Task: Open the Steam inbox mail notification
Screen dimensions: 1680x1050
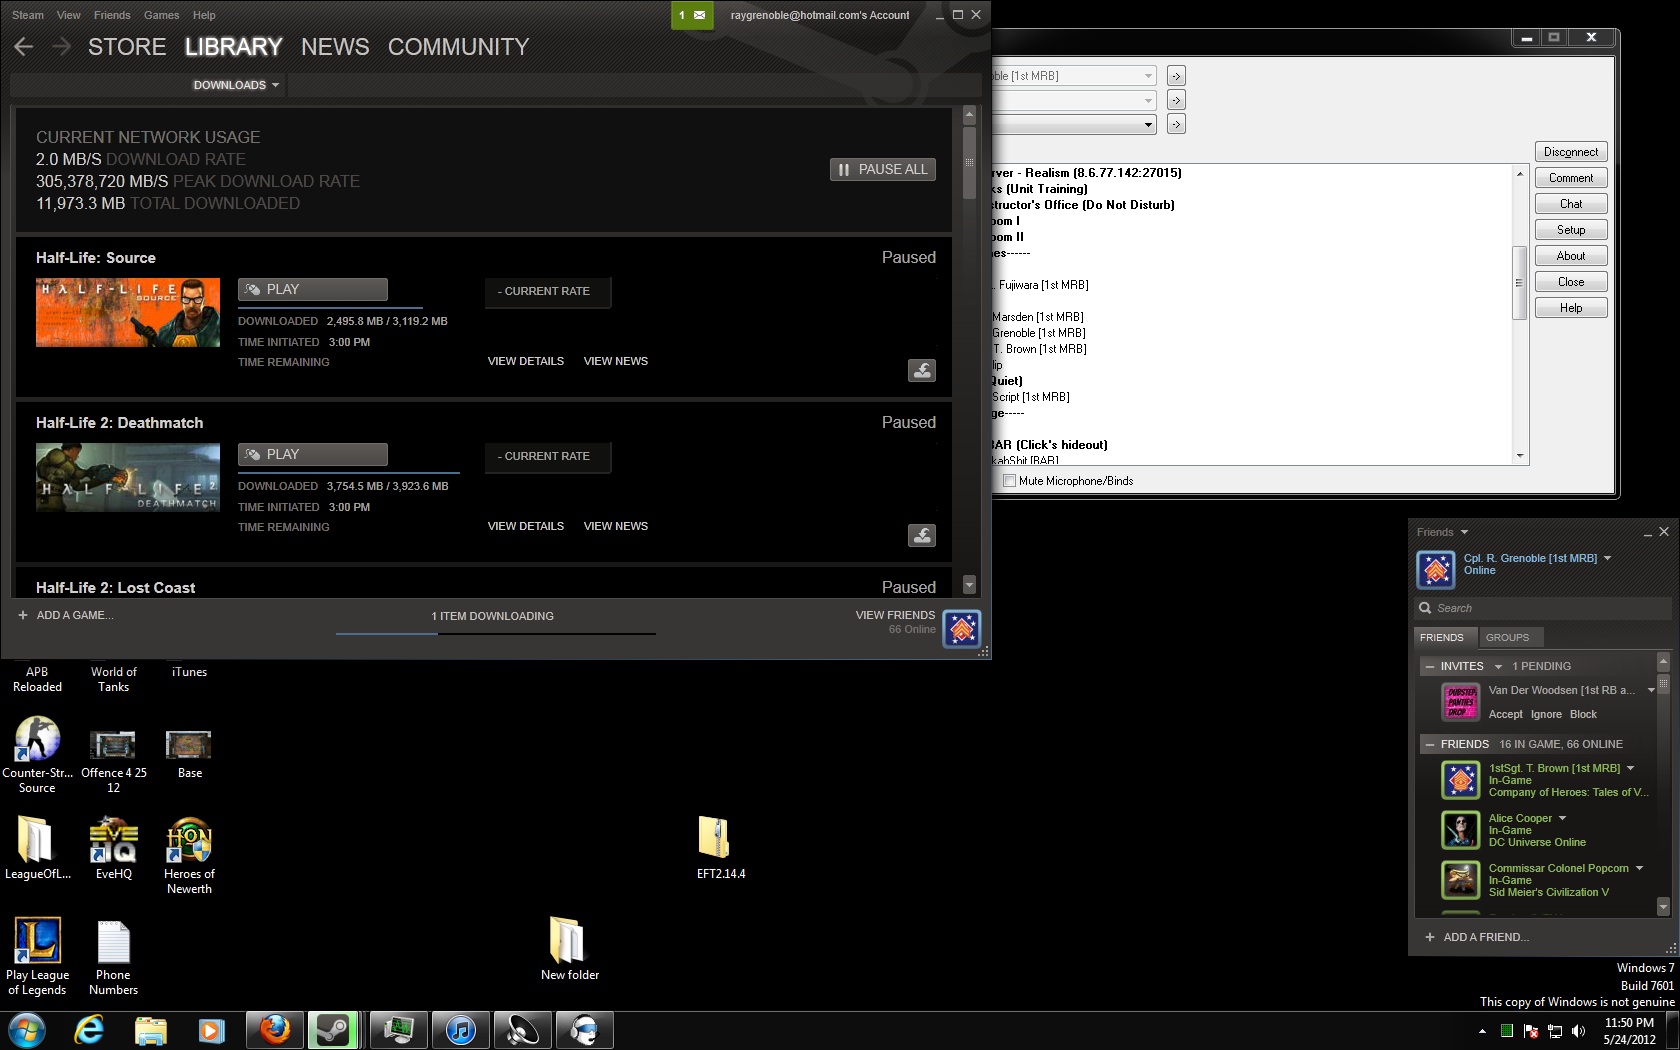Action: pyautogui.click(x=692, y=15)
